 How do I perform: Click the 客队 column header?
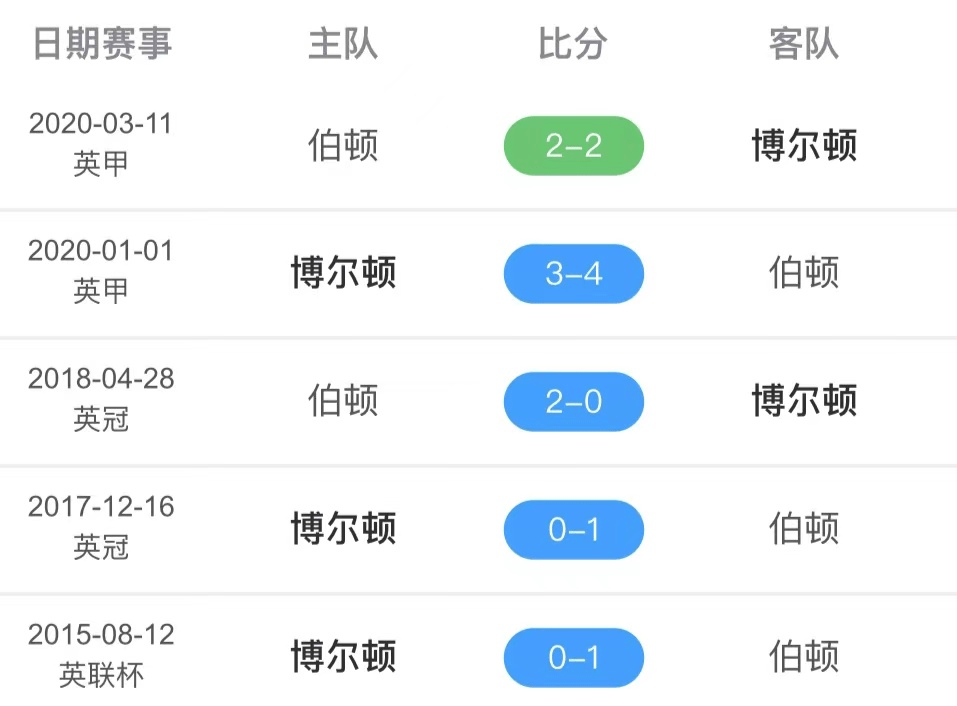(x=803, y=43)
